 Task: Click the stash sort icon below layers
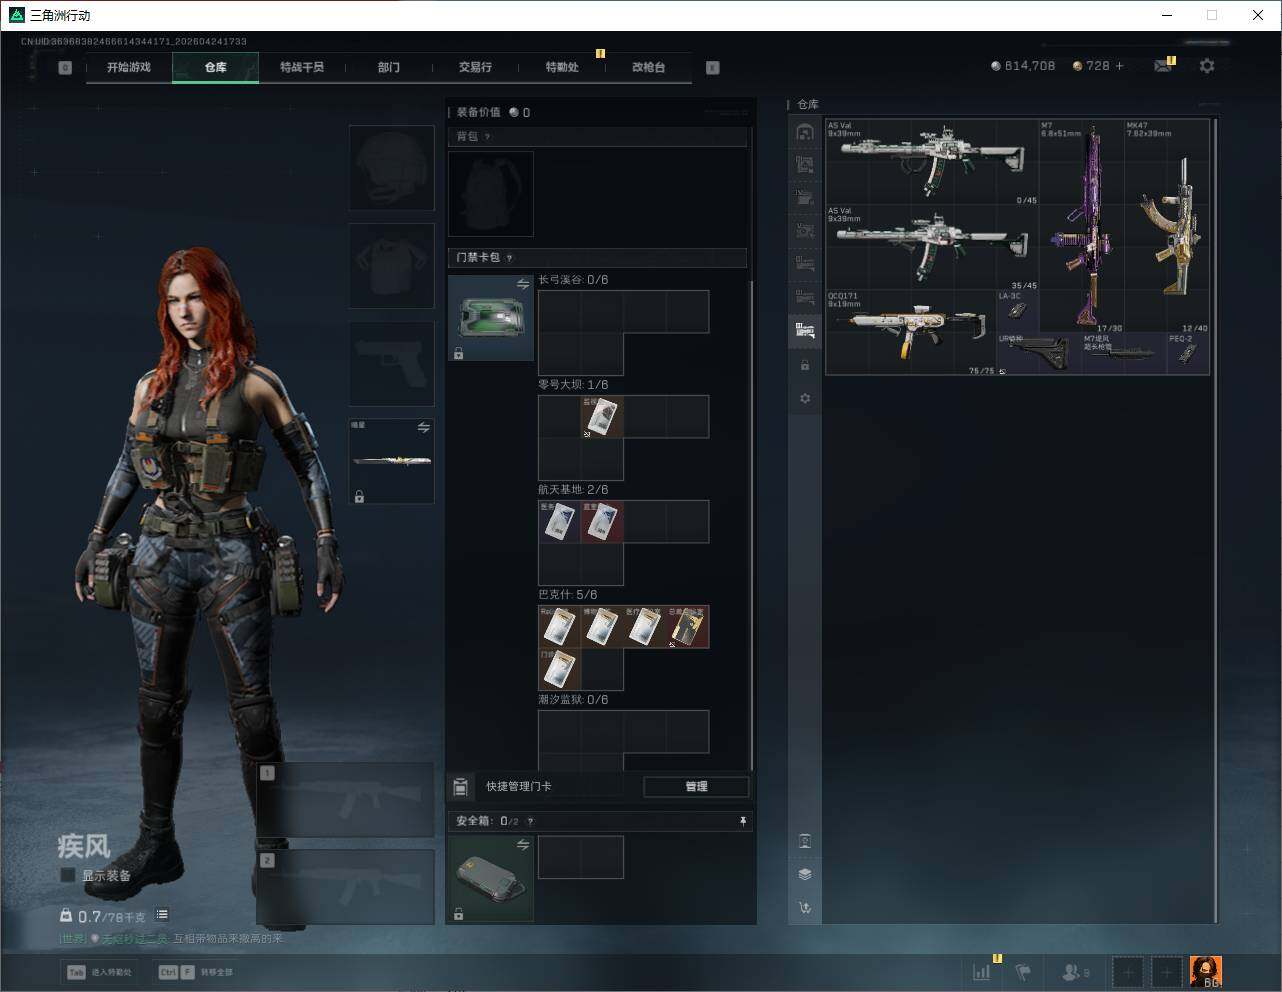[805, 908]
